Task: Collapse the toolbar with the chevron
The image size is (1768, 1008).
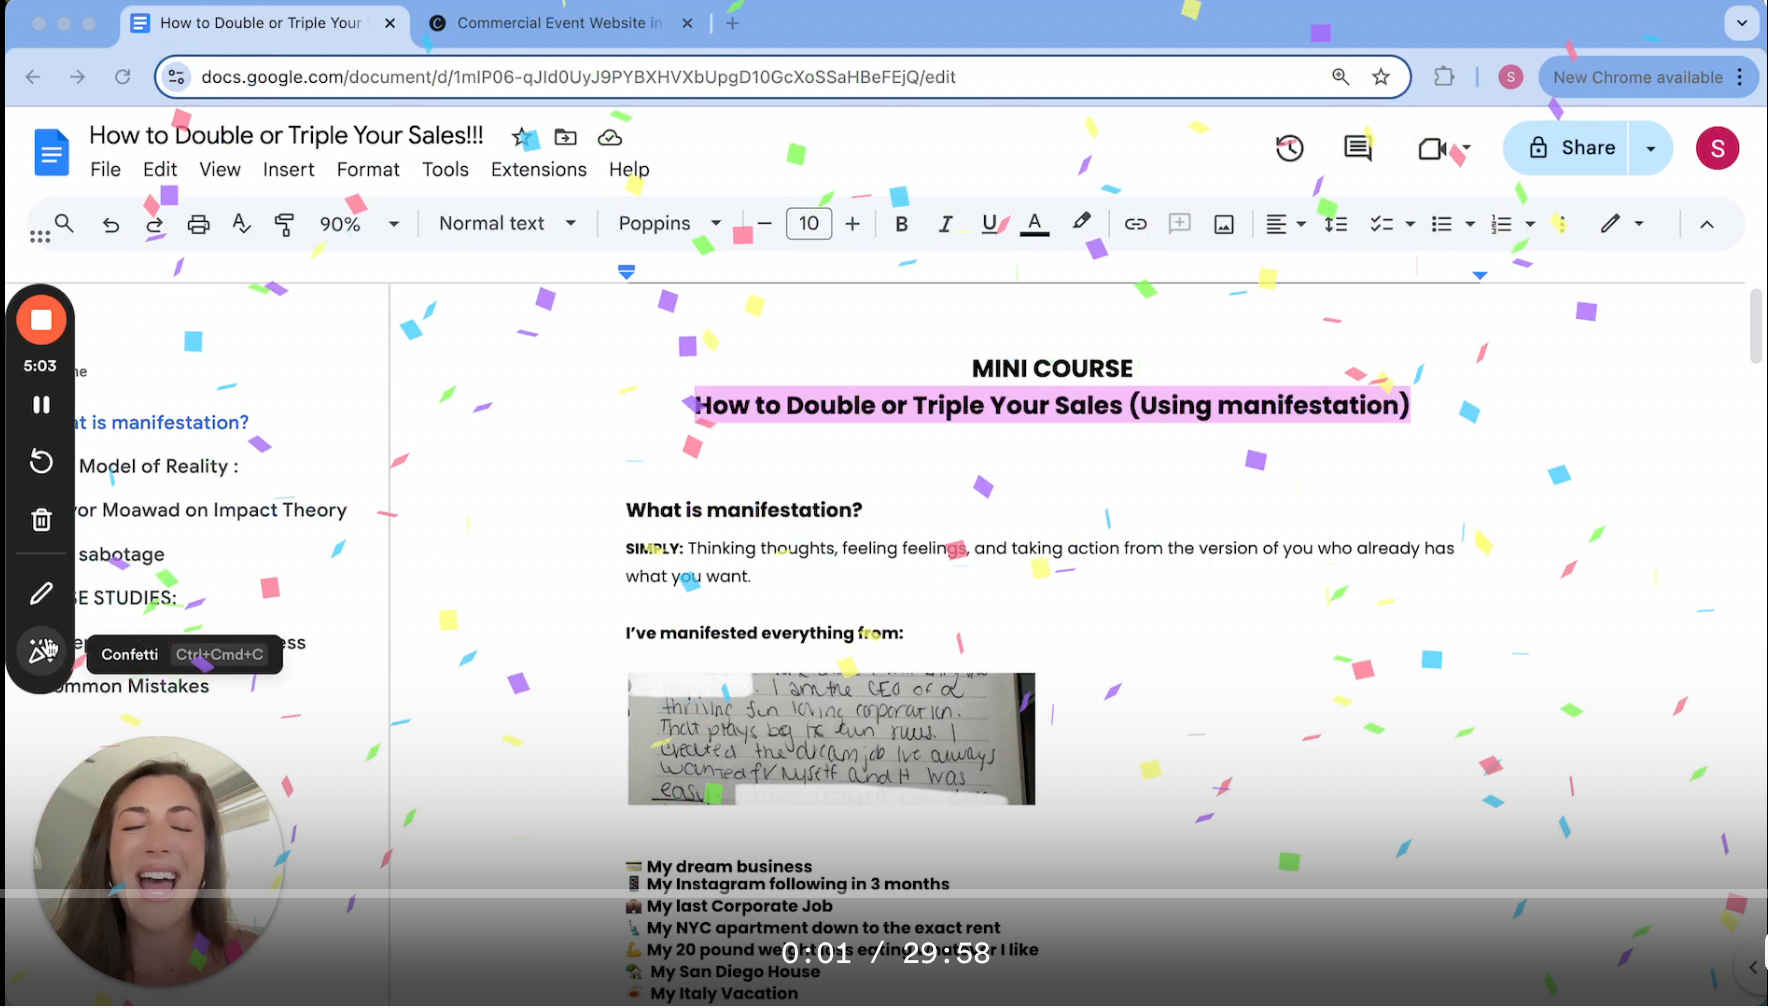Action: pyautogui.click(x=1707, y=224)
